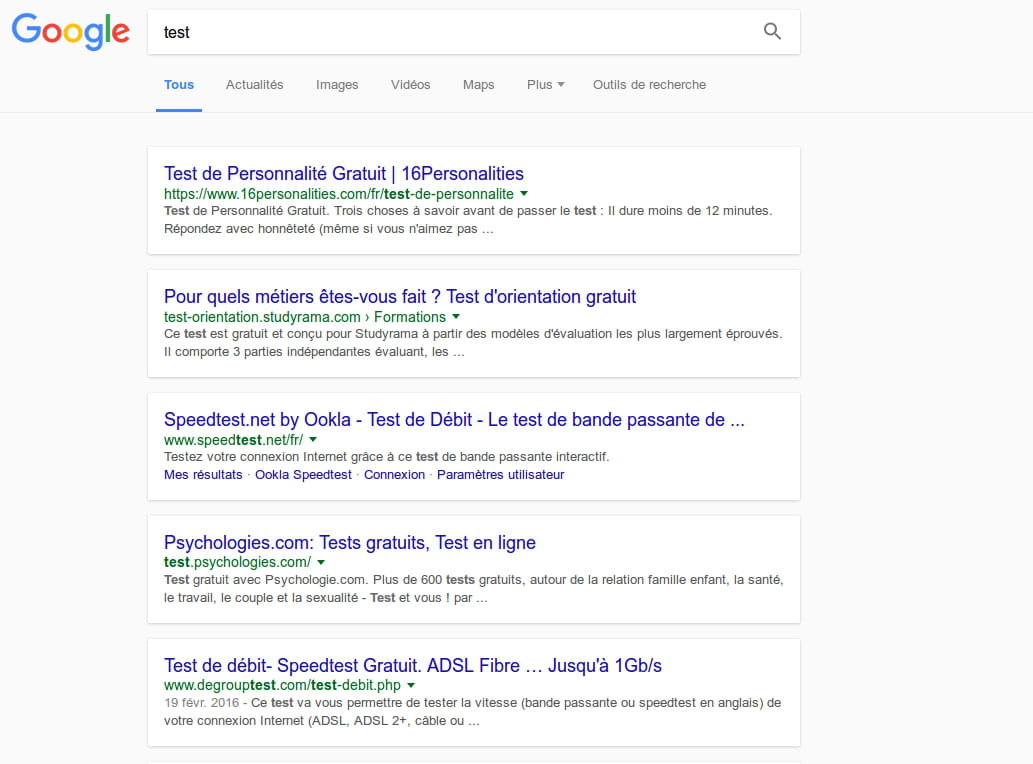This screenshot has width=1033, height=764.
Task: Open Psychologies.com Tests gratuits result
Action: (x=349, y=543)
